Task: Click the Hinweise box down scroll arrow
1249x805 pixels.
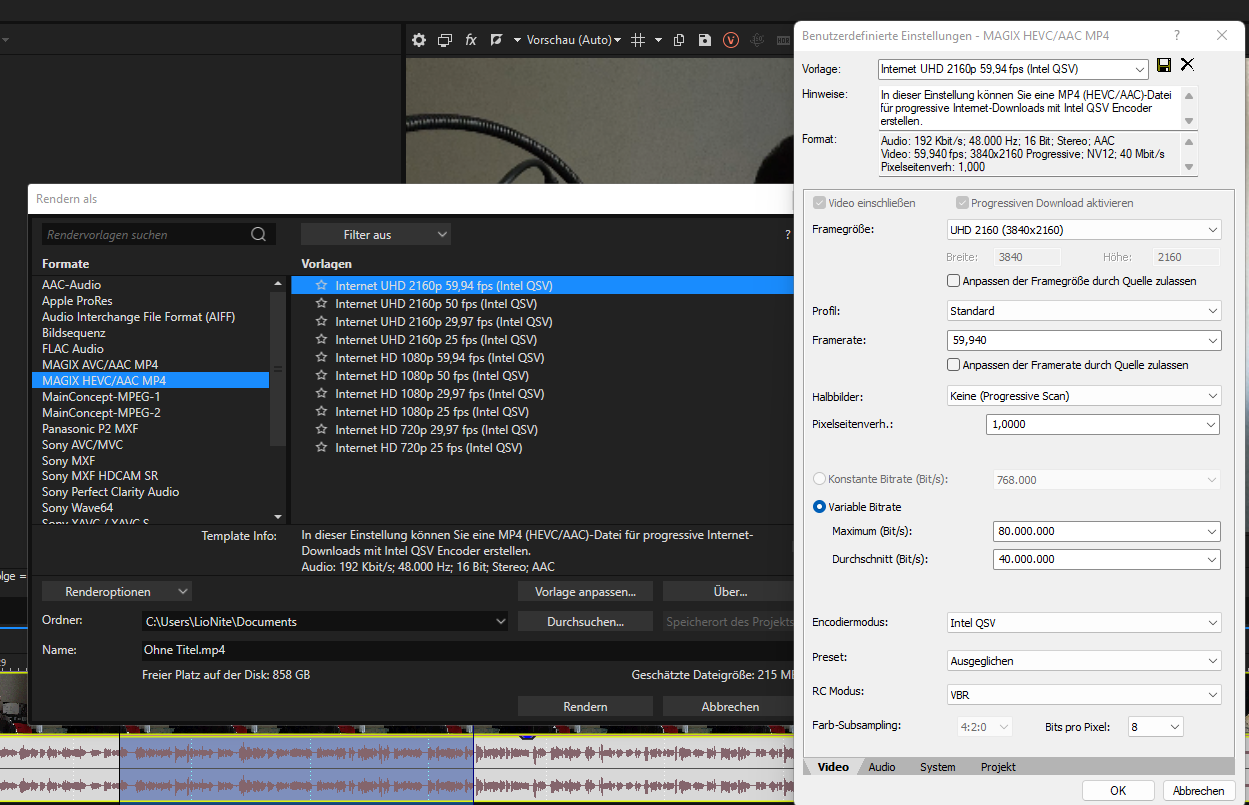Action: click(1189, 121)
